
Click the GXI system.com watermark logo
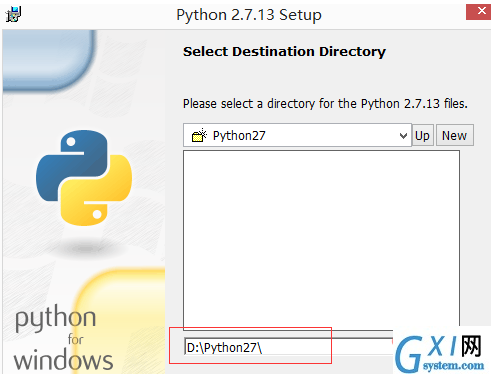coord(440,353)
